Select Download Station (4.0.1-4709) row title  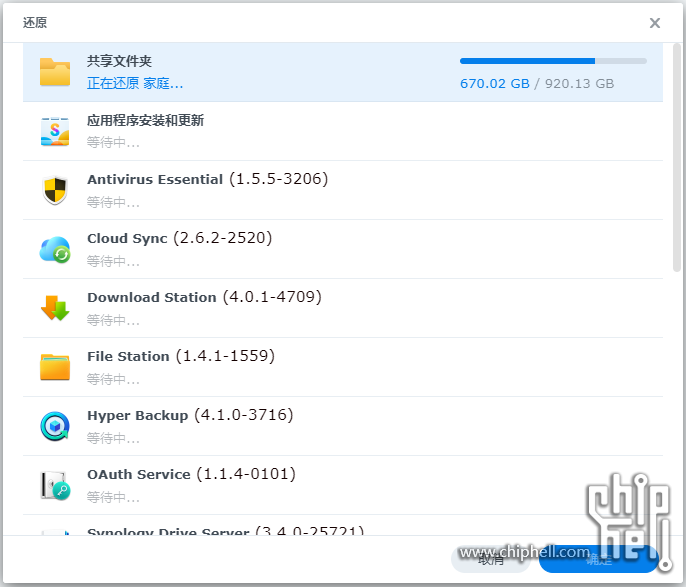tap(204, 297)
